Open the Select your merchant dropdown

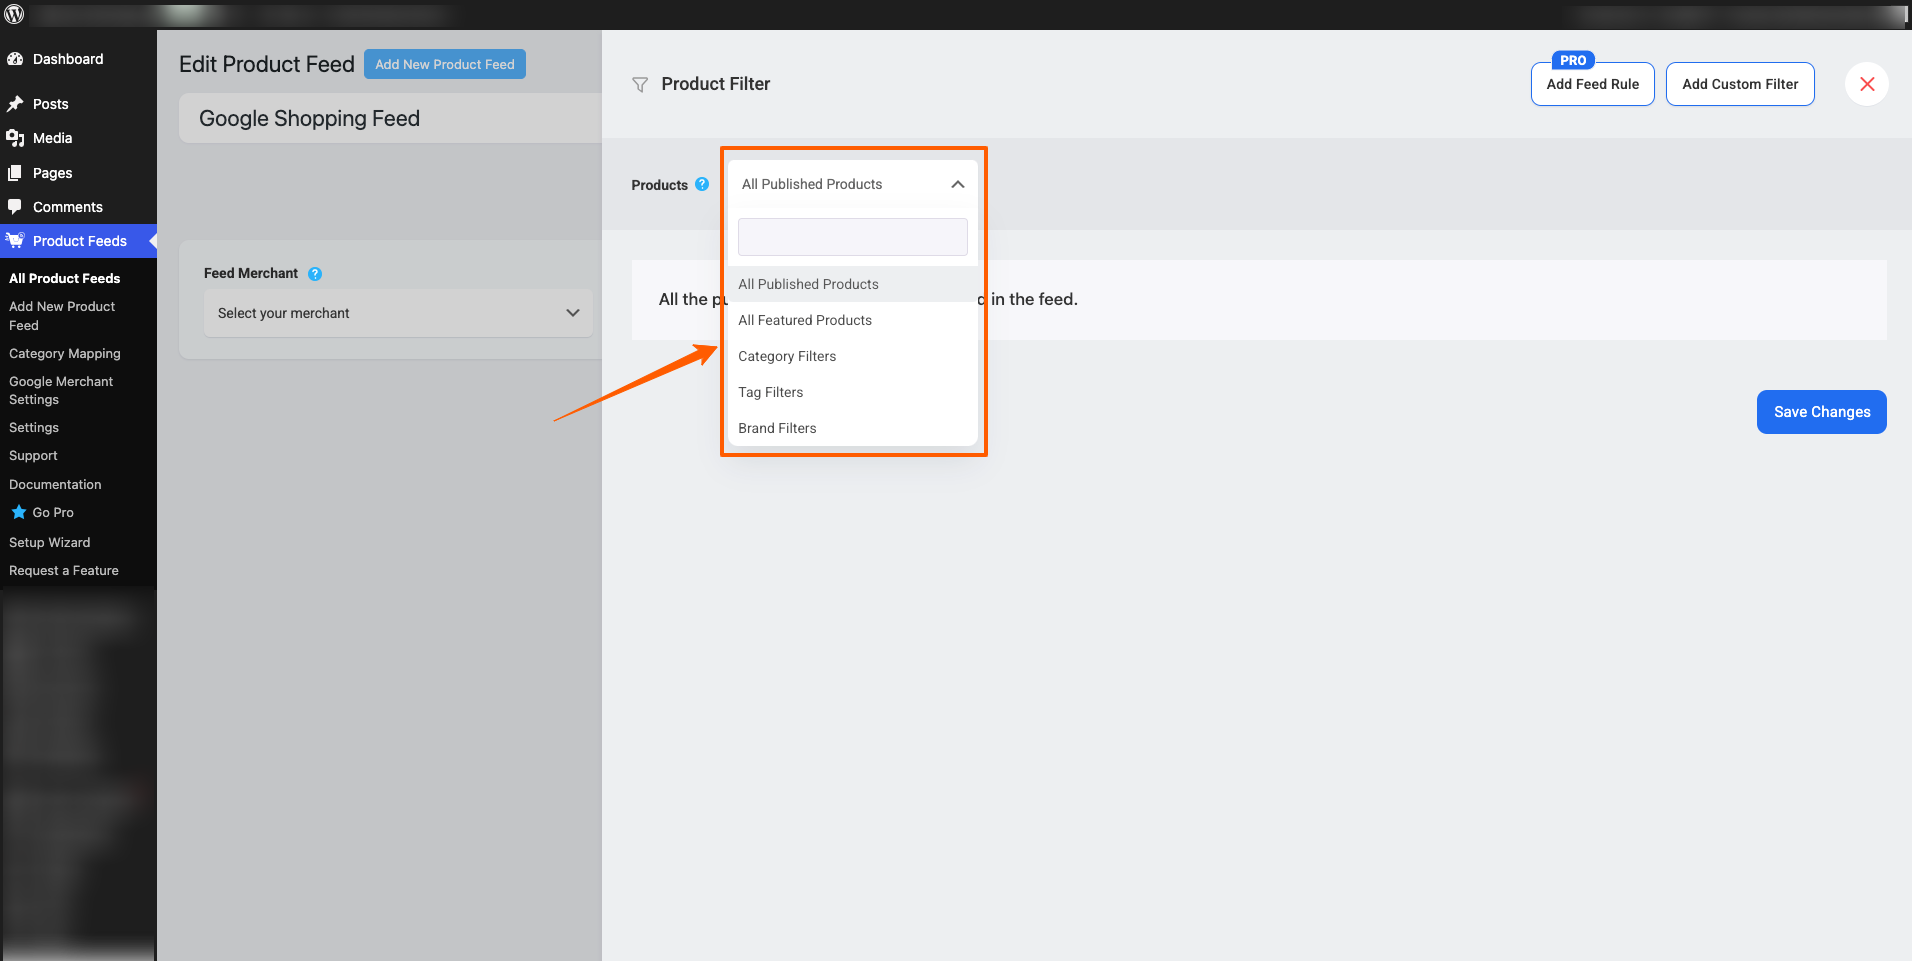pyautogui.click(x=398, y=313)
